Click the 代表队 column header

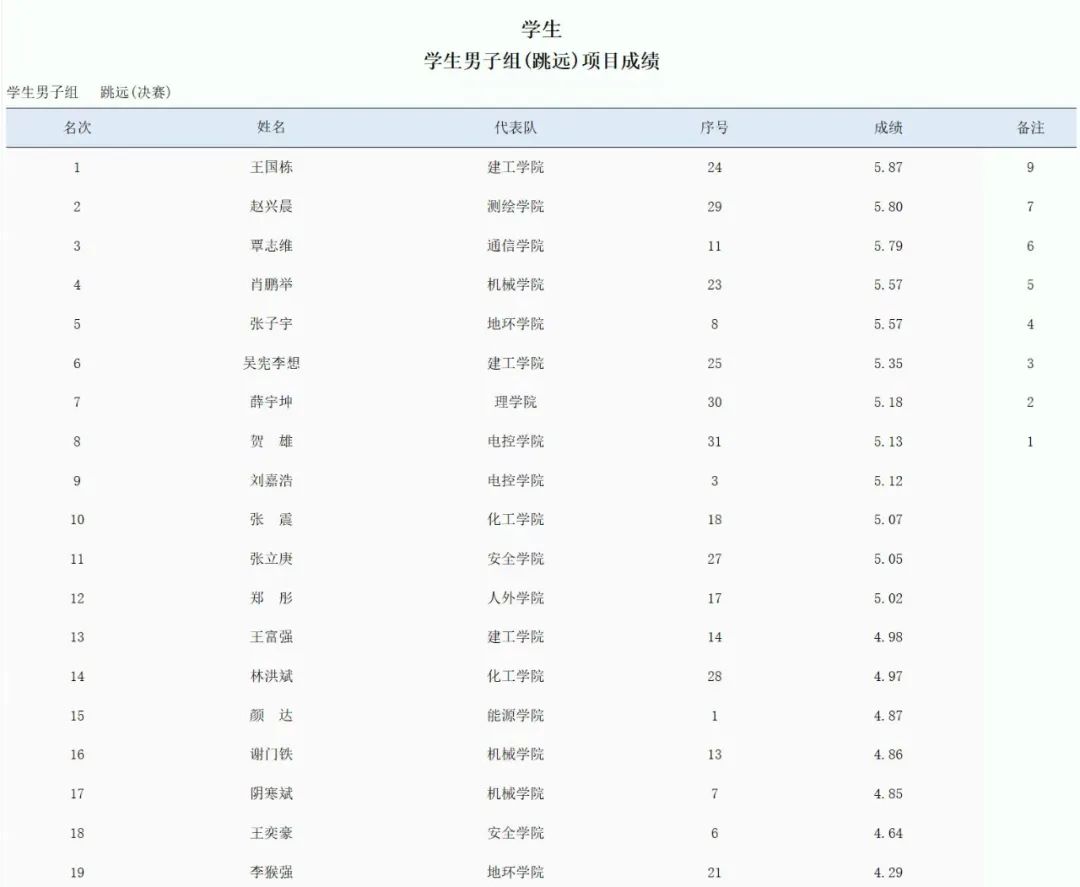[515, 128]
